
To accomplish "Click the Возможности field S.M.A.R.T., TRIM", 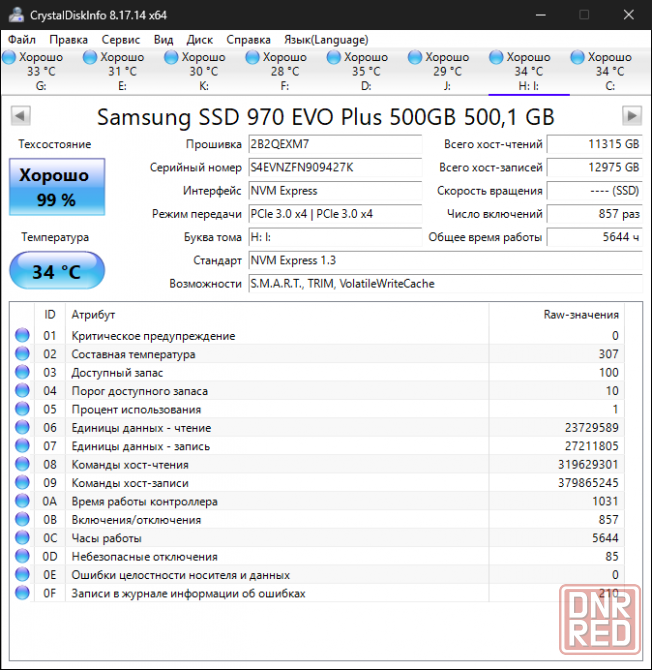I will pyautogui.click(x=445, y=283).
